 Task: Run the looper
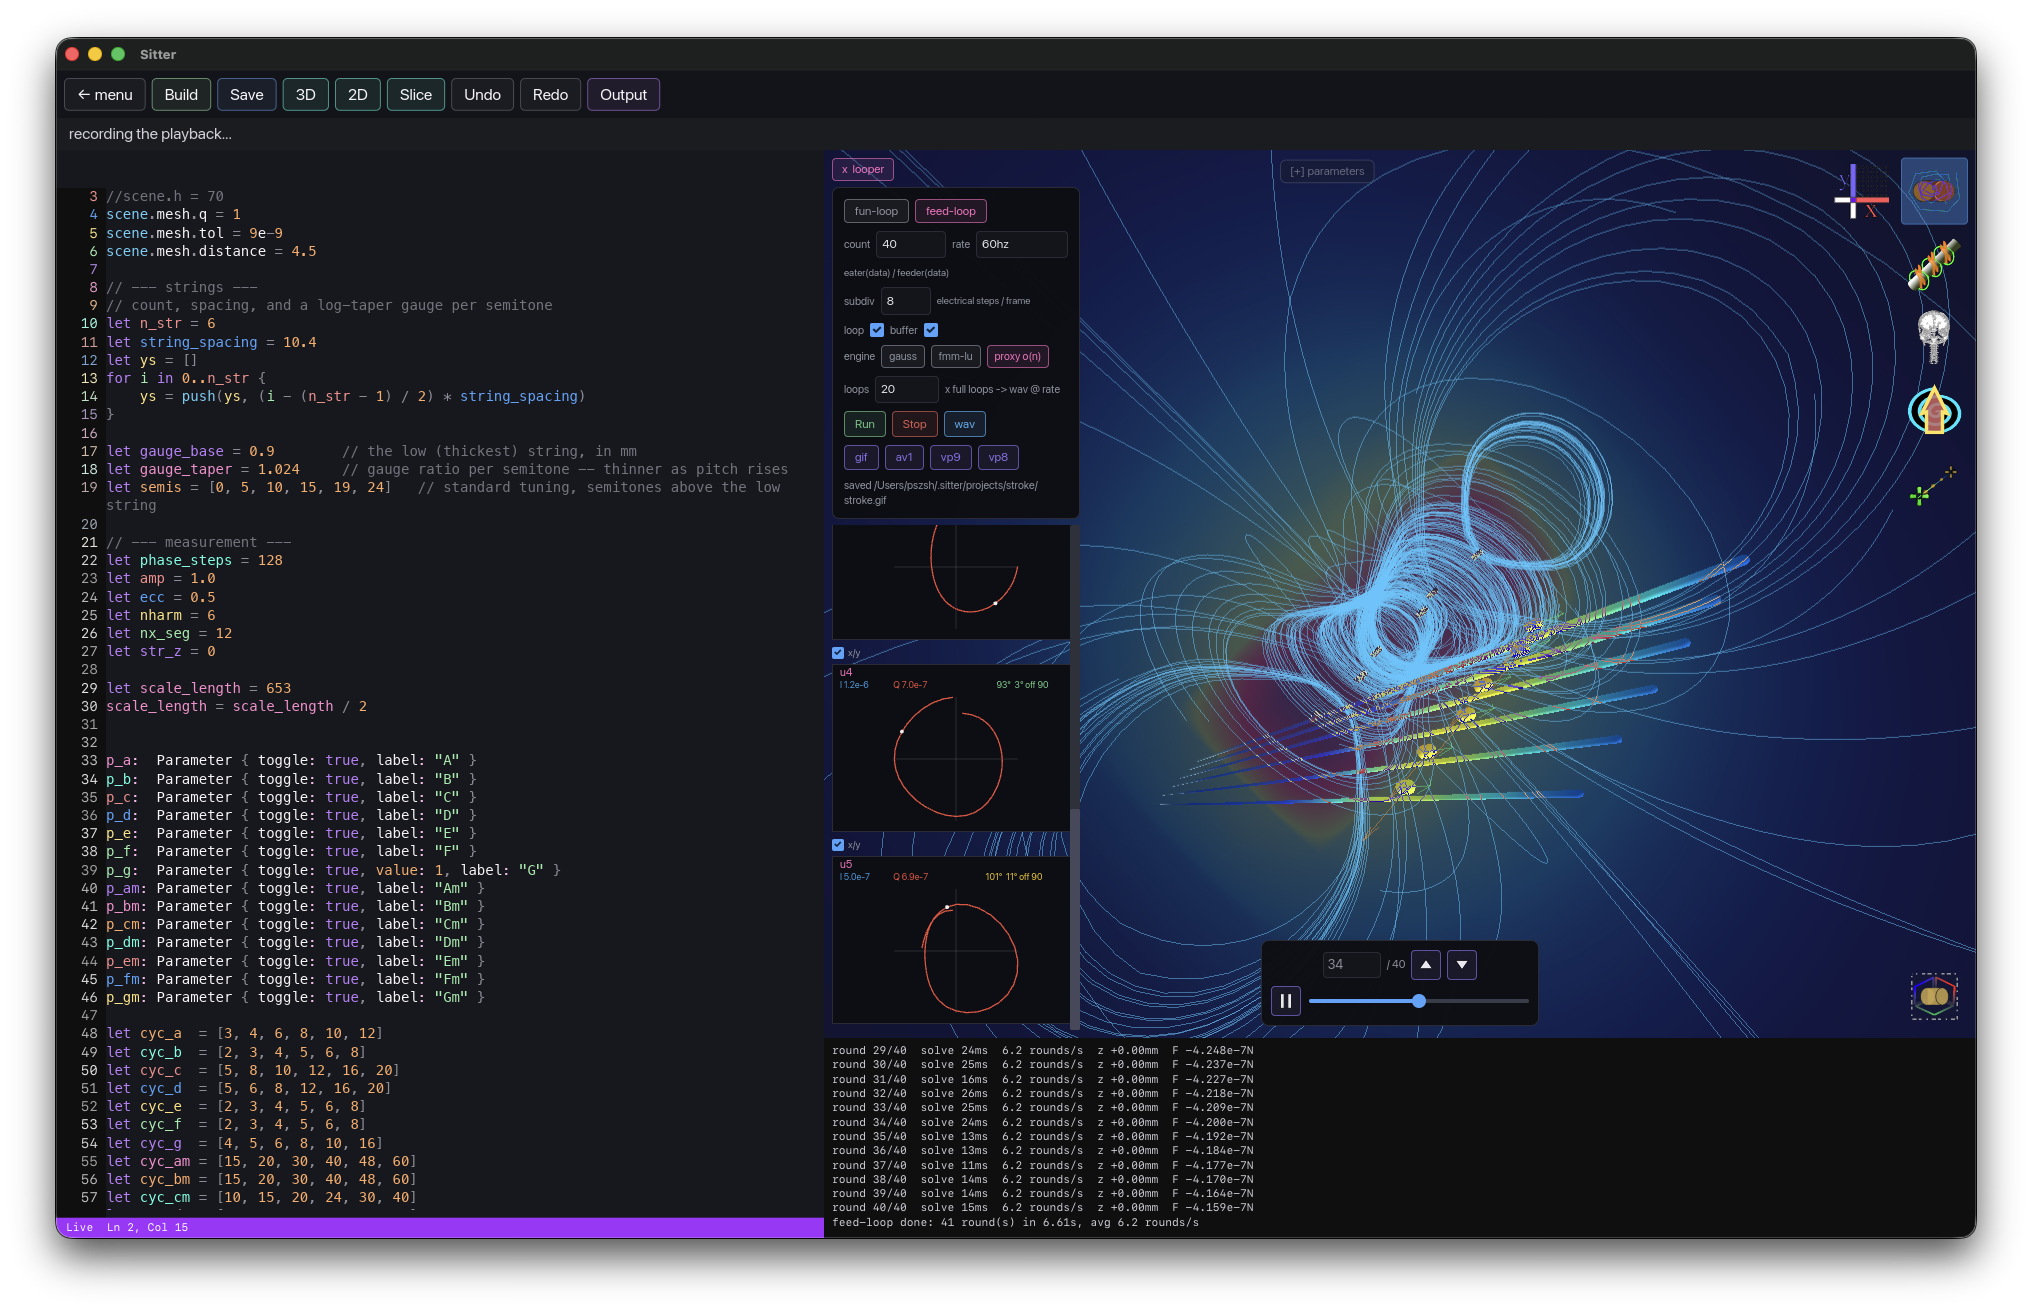pos(864,425)
